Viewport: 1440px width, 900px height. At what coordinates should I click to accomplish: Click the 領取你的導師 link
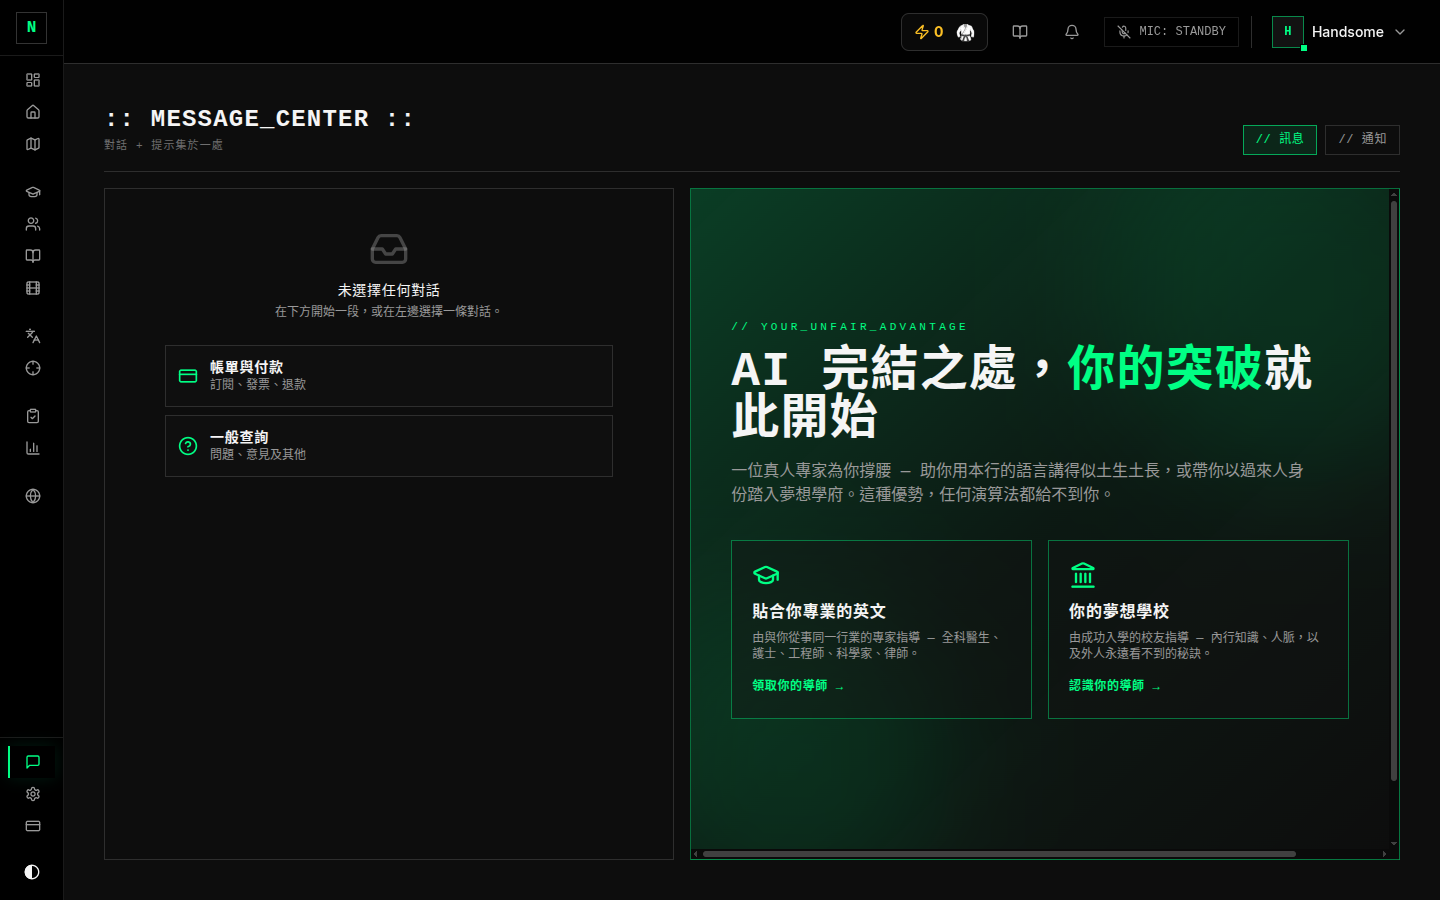798,686
